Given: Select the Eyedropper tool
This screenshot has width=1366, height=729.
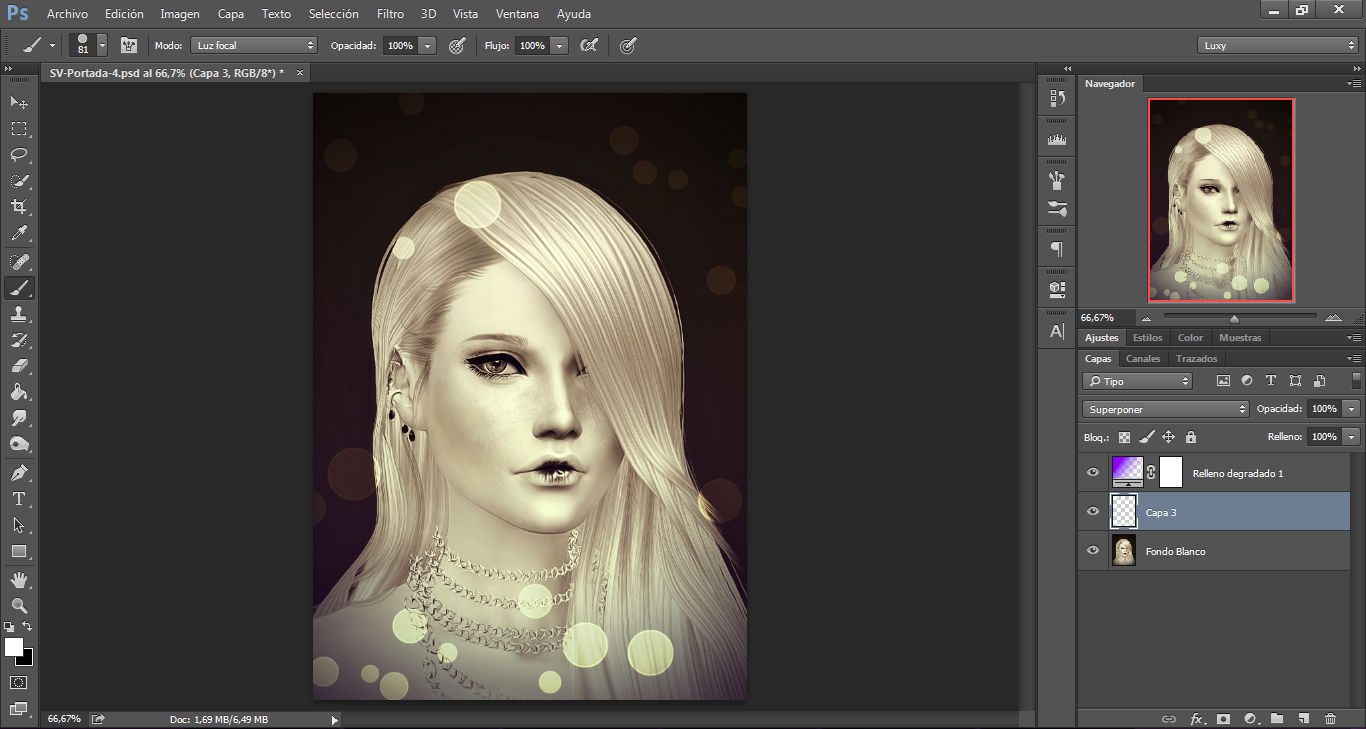Looking at the screenshot, I should click(x=19, y=233).
